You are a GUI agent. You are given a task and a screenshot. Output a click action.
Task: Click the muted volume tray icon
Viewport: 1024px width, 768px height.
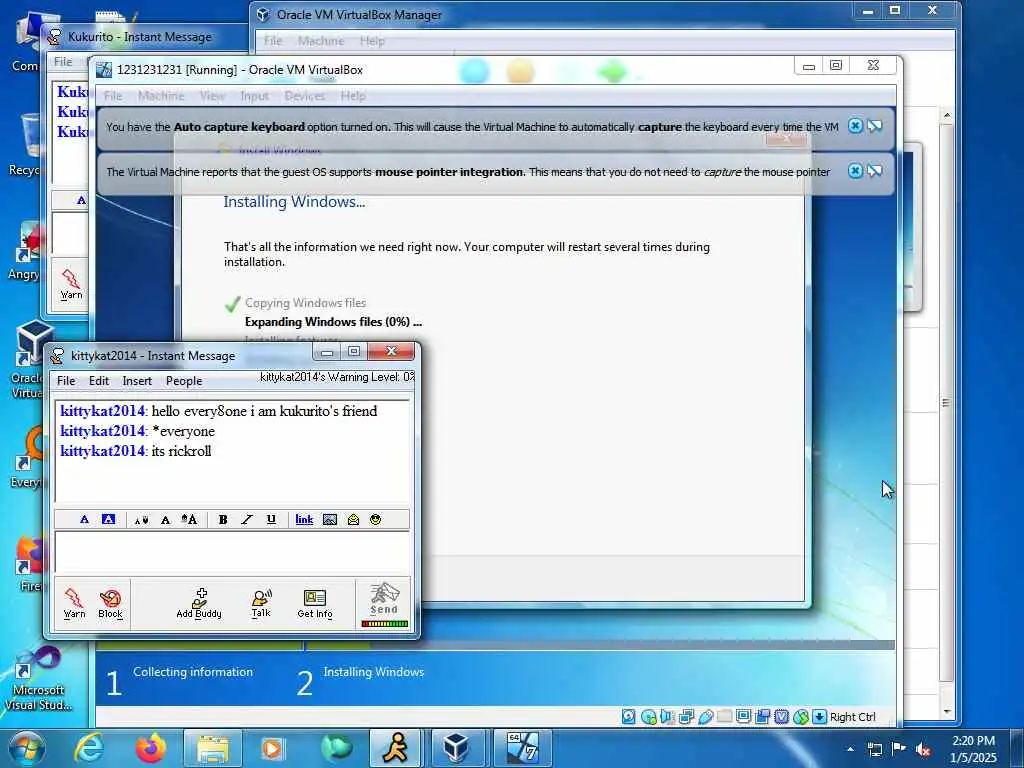click(923, 749)
